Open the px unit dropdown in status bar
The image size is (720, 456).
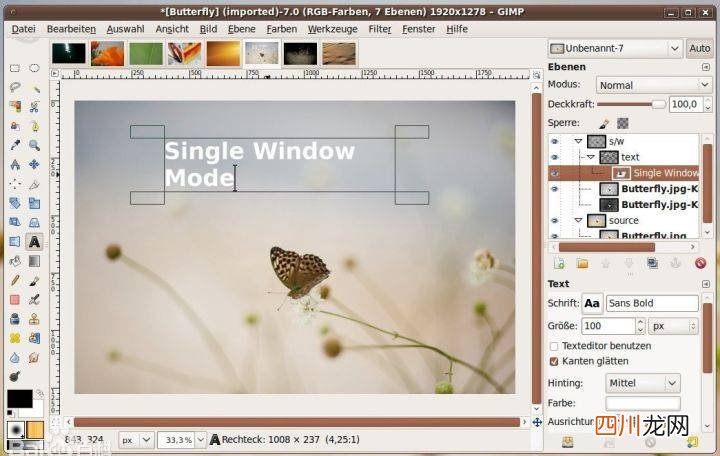(x=136, y=440)
